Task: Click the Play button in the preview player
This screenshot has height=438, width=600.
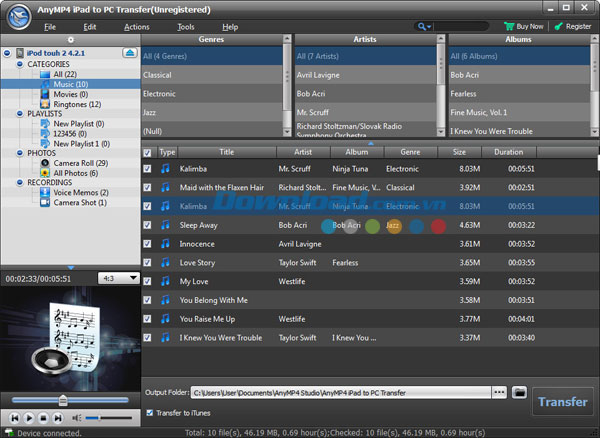Action: 30,416
